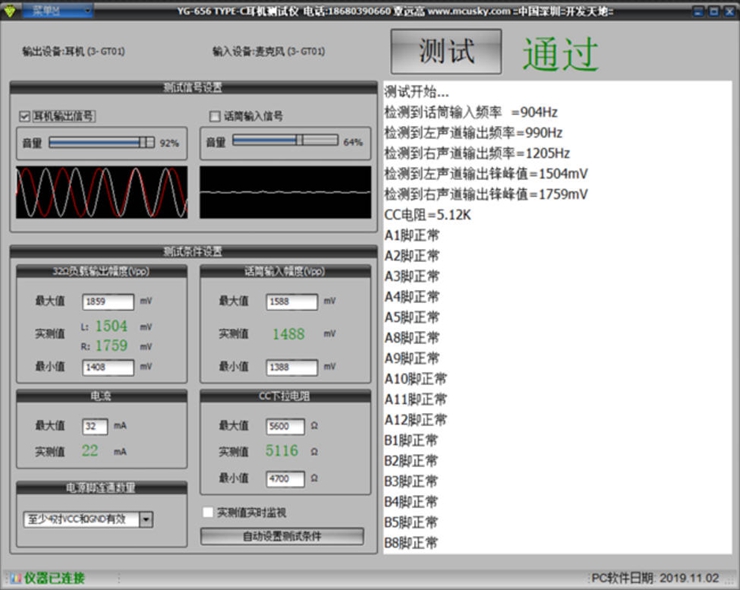
Task: Click the large 测试 button
Action: [446, 51]
